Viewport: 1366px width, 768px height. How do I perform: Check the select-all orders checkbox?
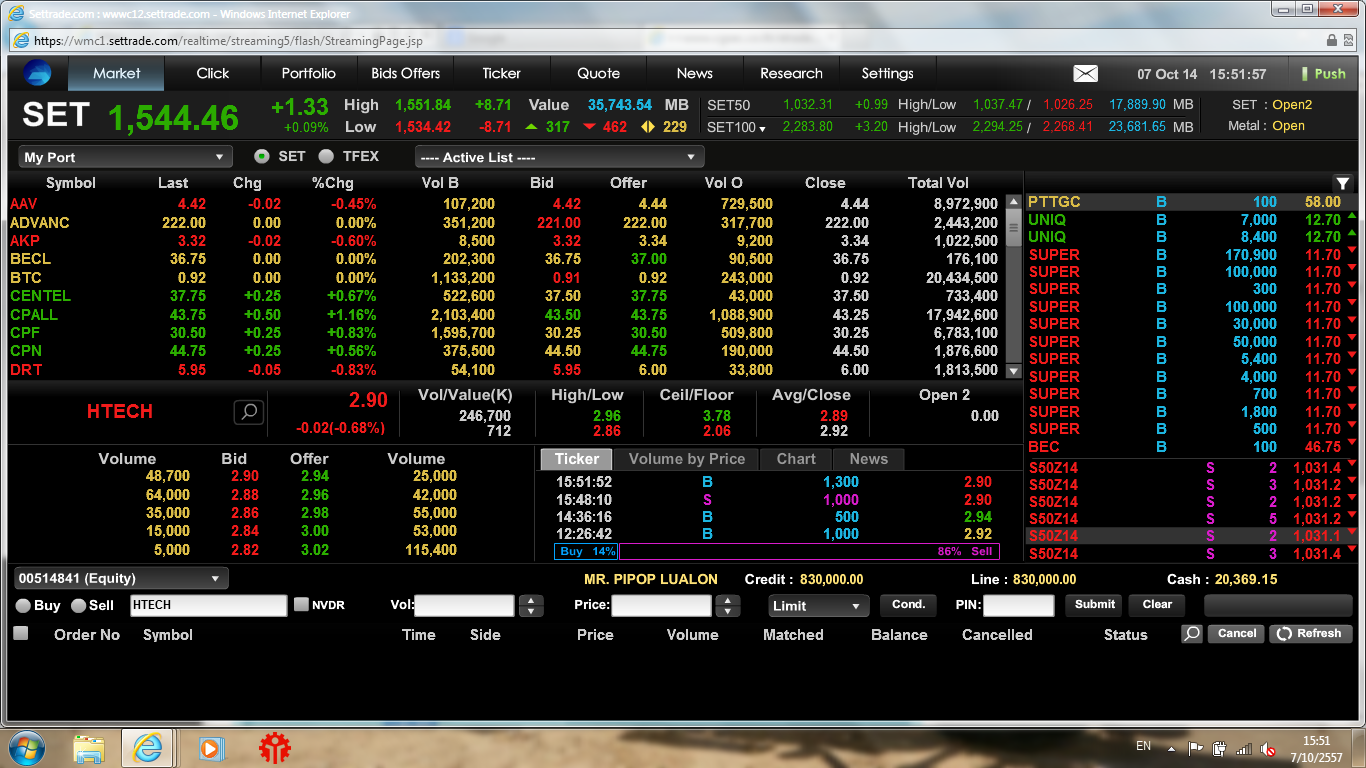click(x=20, y=633)
